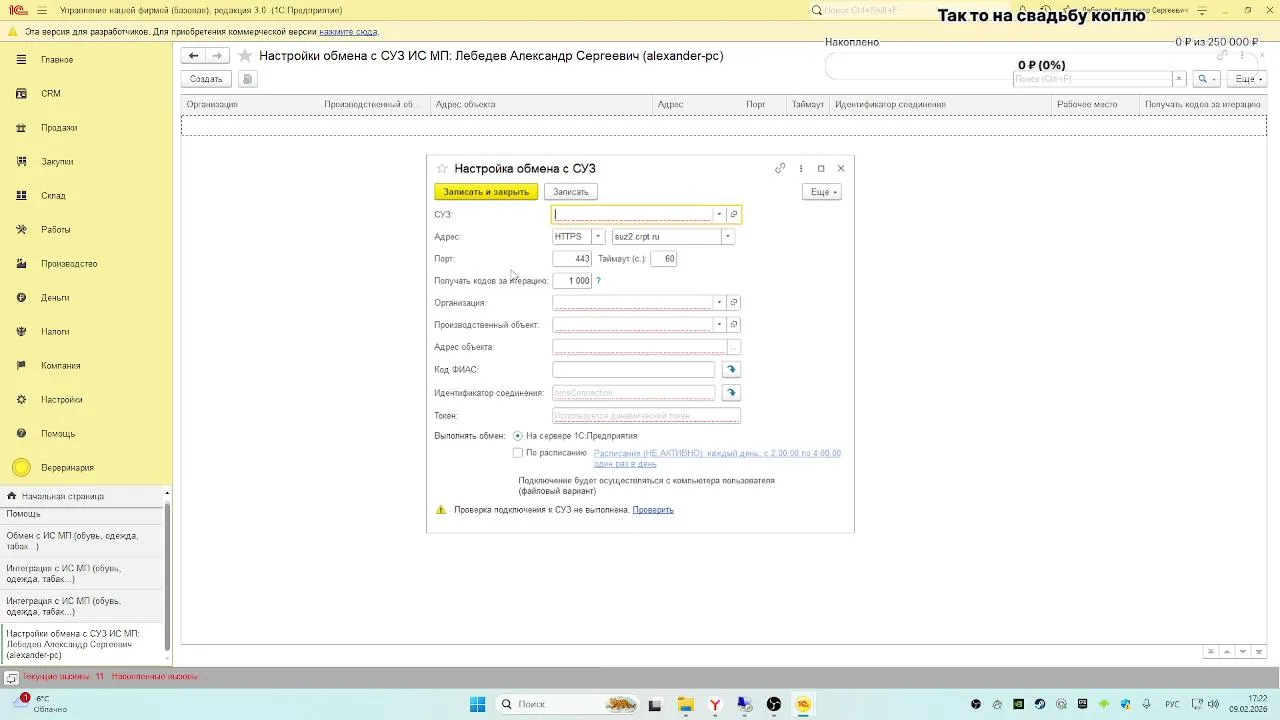Switch to the Начальная страница tab
The image size is (1280, 720).
83,496
